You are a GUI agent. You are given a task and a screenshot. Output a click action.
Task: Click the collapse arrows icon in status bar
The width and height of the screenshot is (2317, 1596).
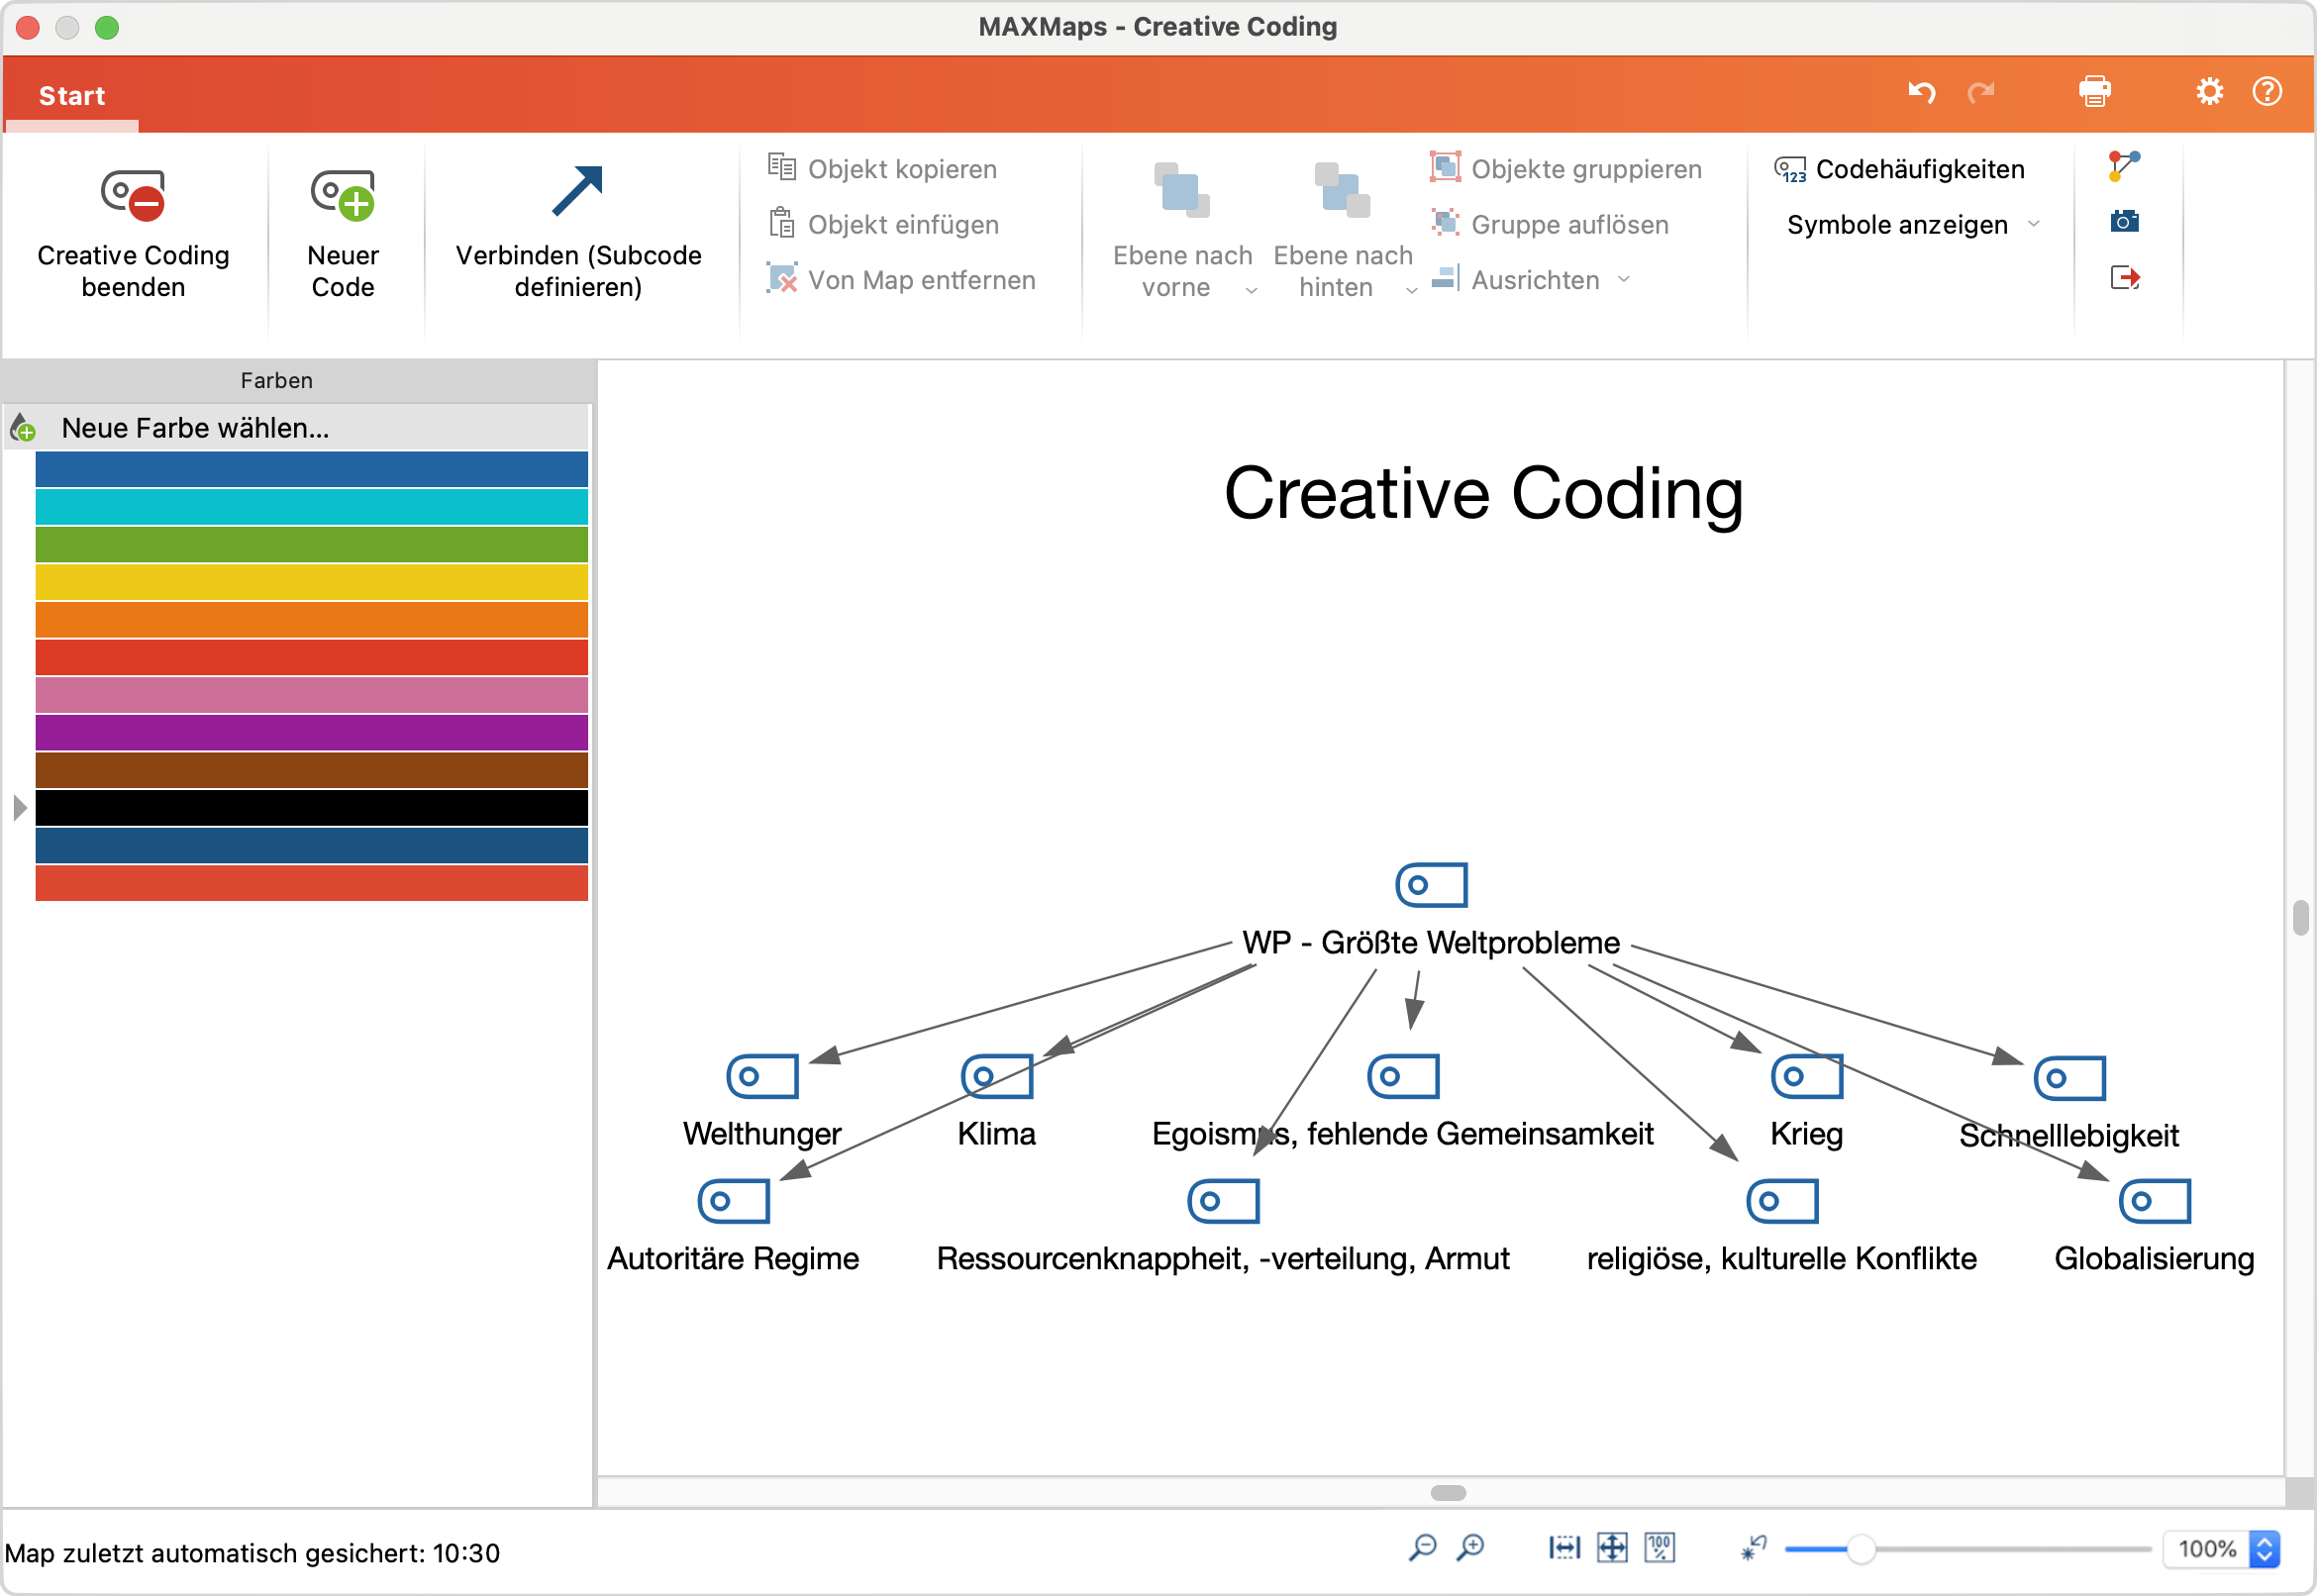click(1754, 1549)
